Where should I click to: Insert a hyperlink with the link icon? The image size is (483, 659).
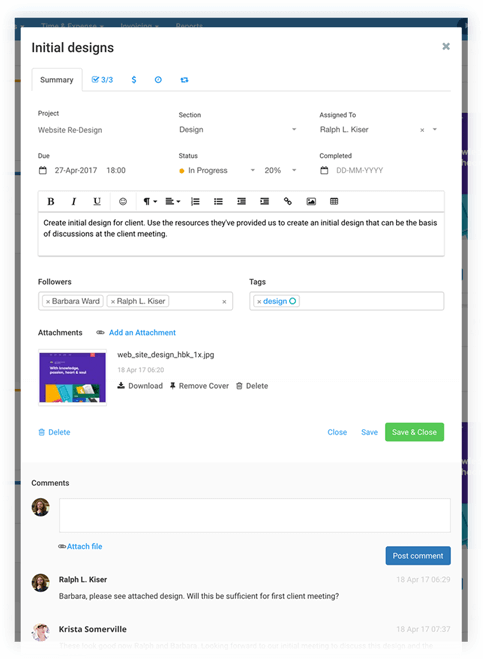click(288, 202)
